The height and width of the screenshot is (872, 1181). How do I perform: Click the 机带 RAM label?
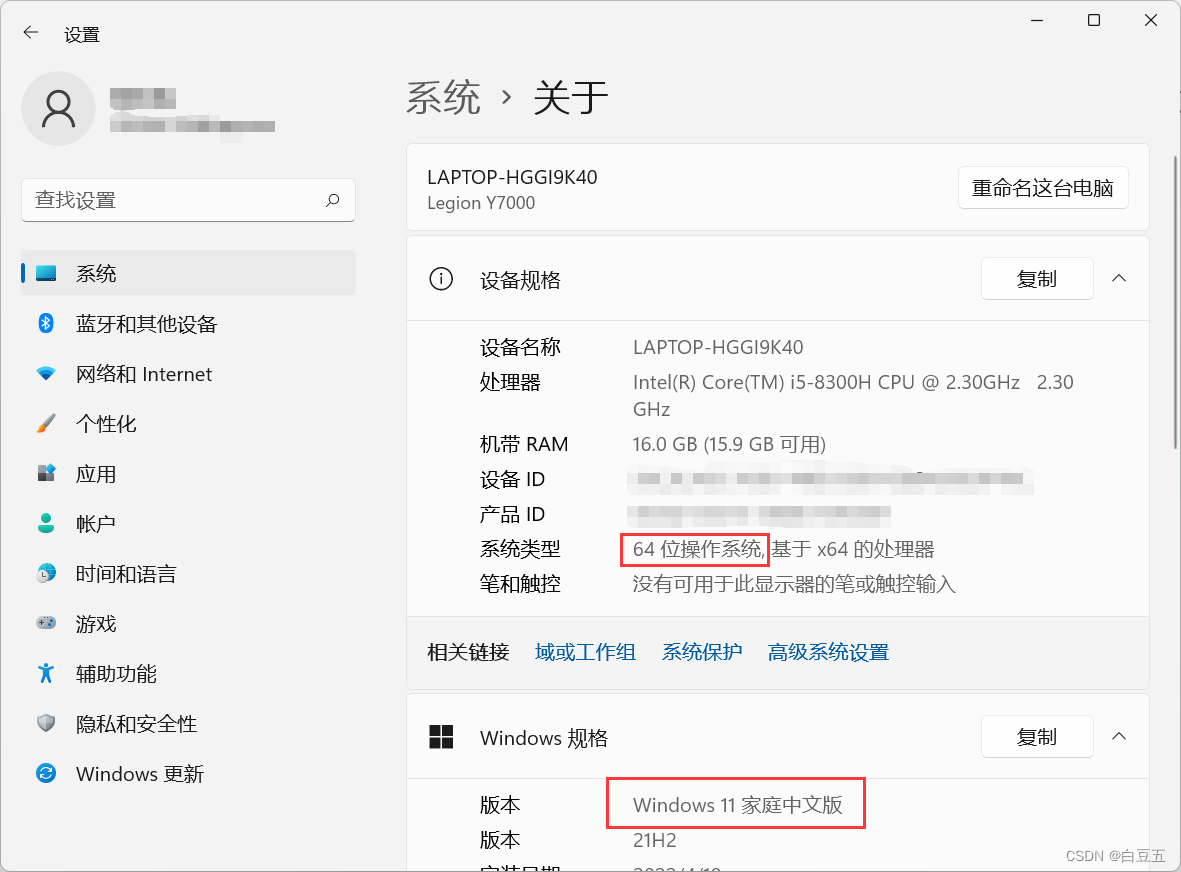[524, 444]
